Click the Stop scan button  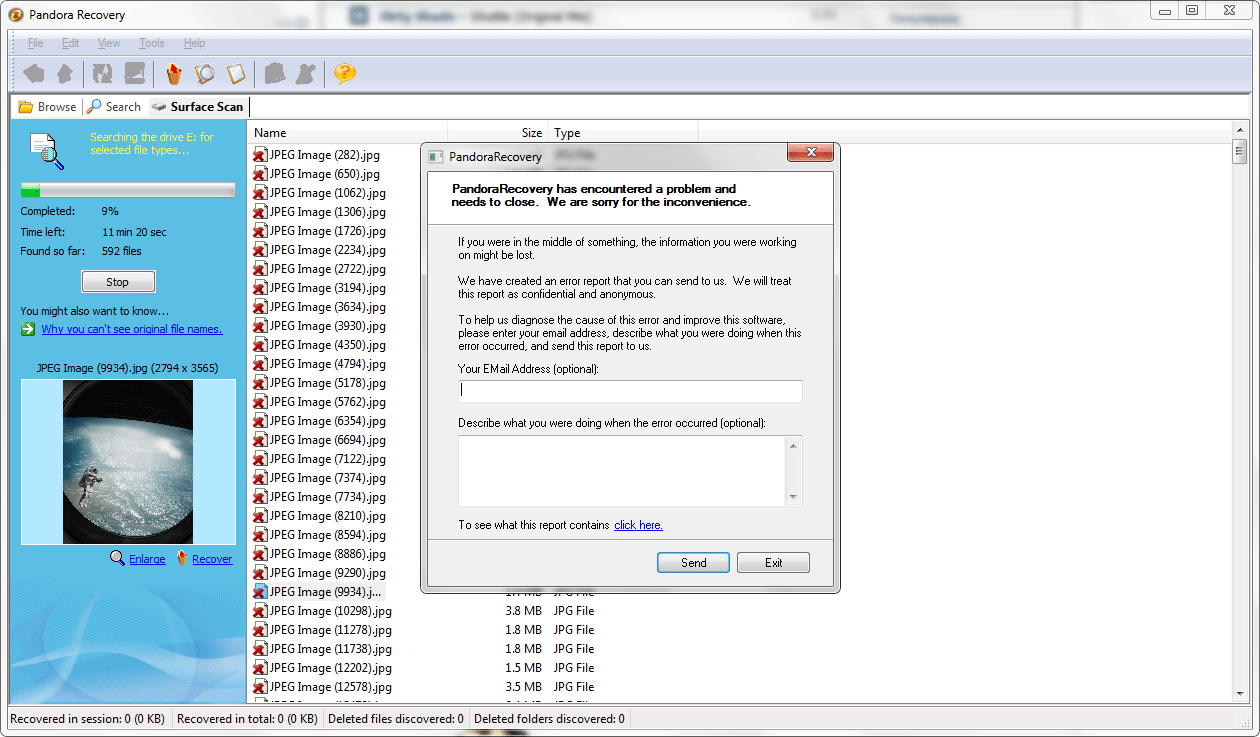118,282
